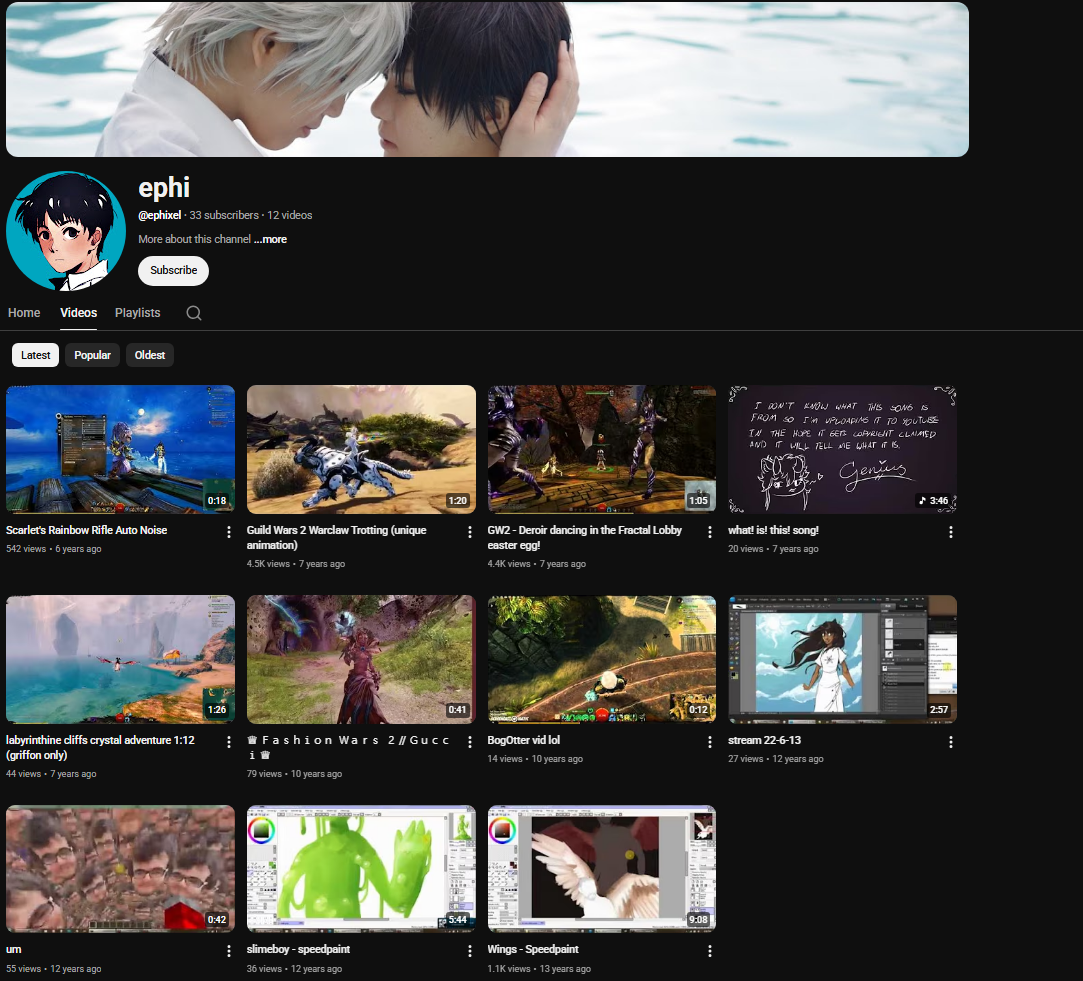The height and width of the screenshot is (981, 1083).
Task: Open options menu for Fashion Wars 2 Gucci
Action: [x=470, y=742]
